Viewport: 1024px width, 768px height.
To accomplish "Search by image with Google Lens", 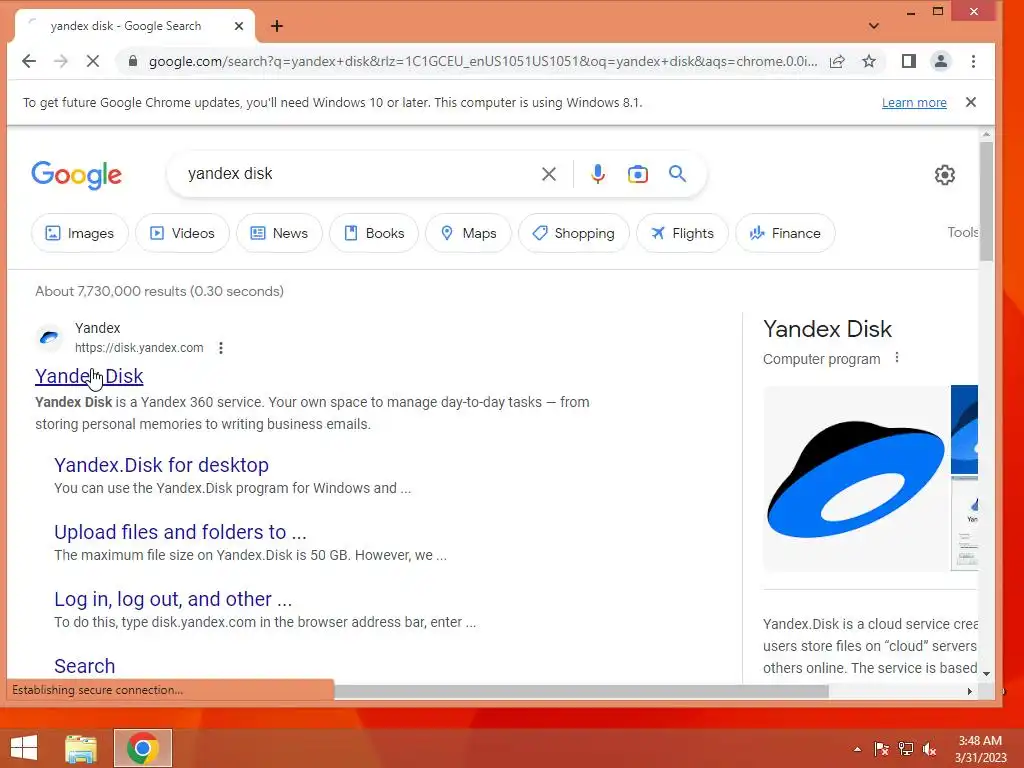I will point(637,174).
